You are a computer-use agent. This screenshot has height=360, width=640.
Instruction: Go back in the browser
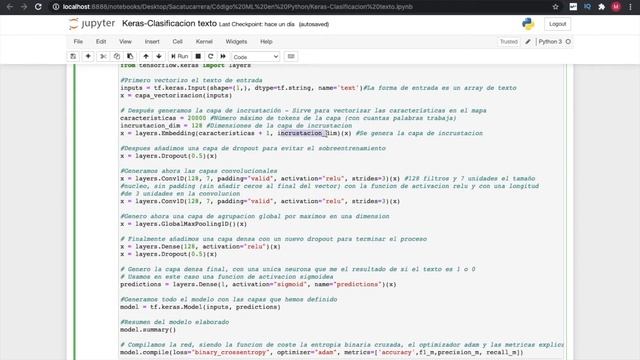click(10, 7)
